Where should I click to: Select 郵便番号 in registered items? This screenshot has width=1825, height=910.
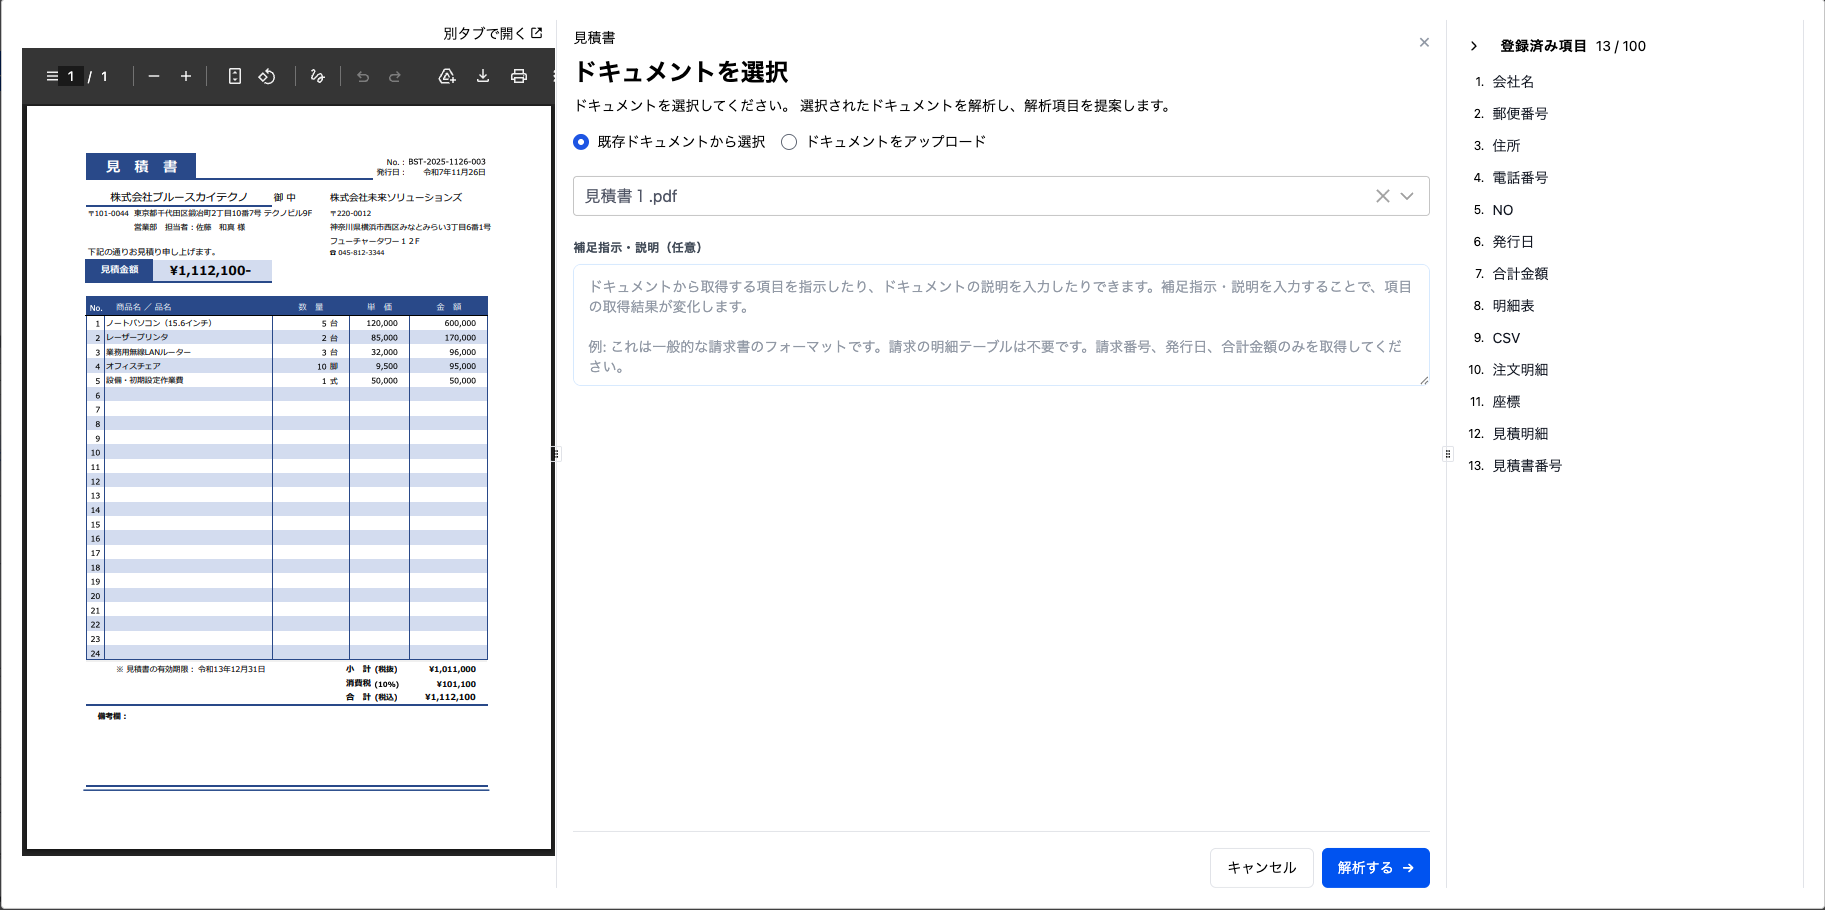(1520, 114)
